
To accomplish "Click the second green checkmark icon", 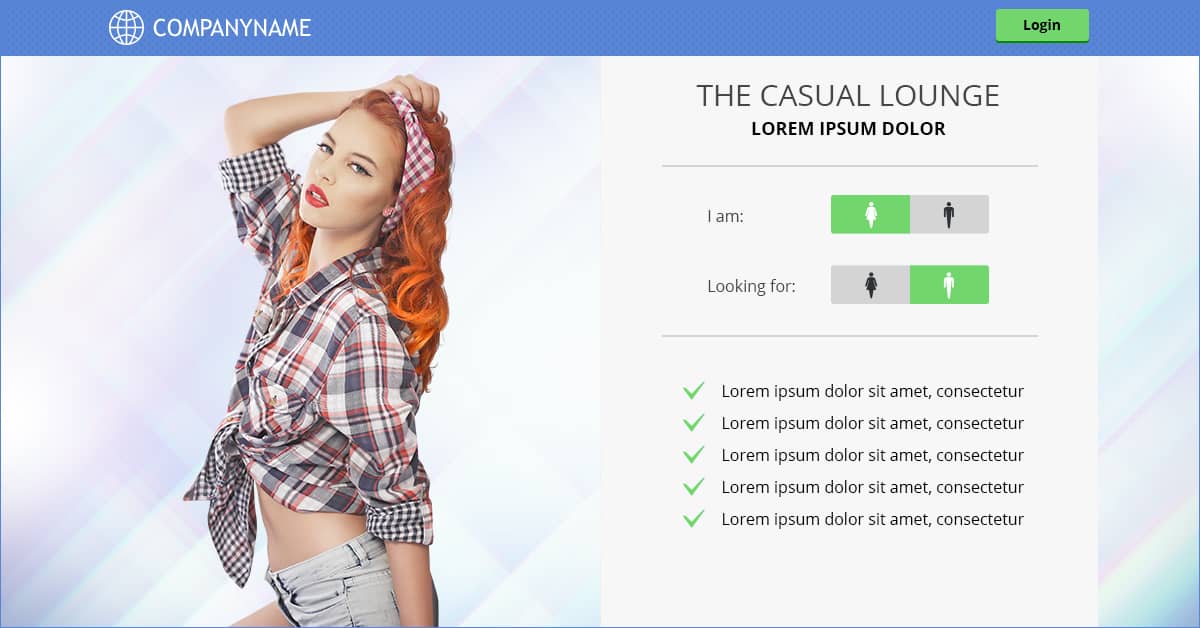I will pyautogui.click(x=693, y=423).
